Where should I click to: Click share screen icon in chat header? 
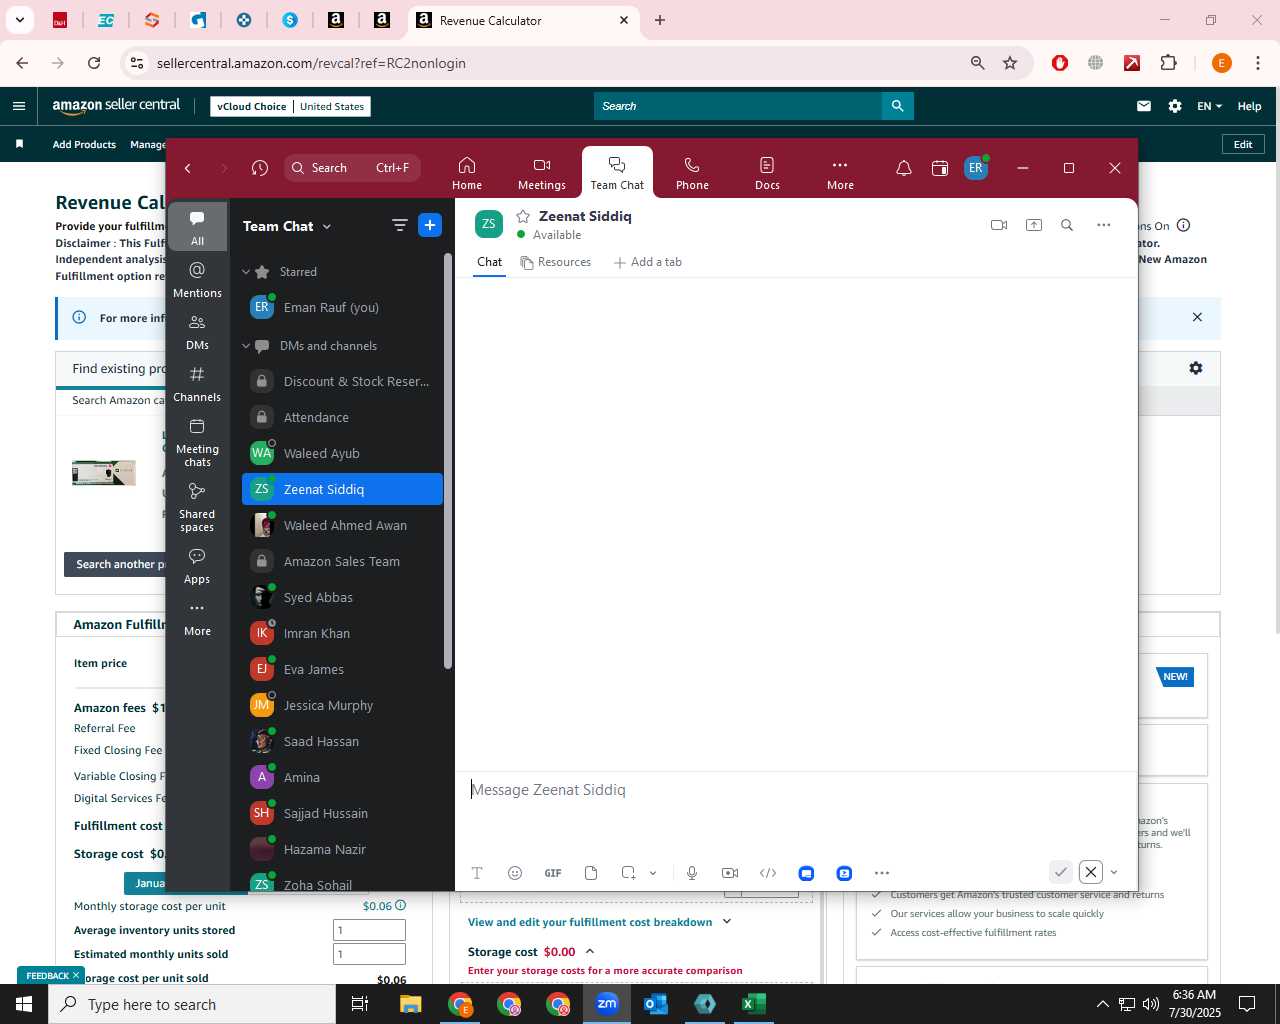1034,225
